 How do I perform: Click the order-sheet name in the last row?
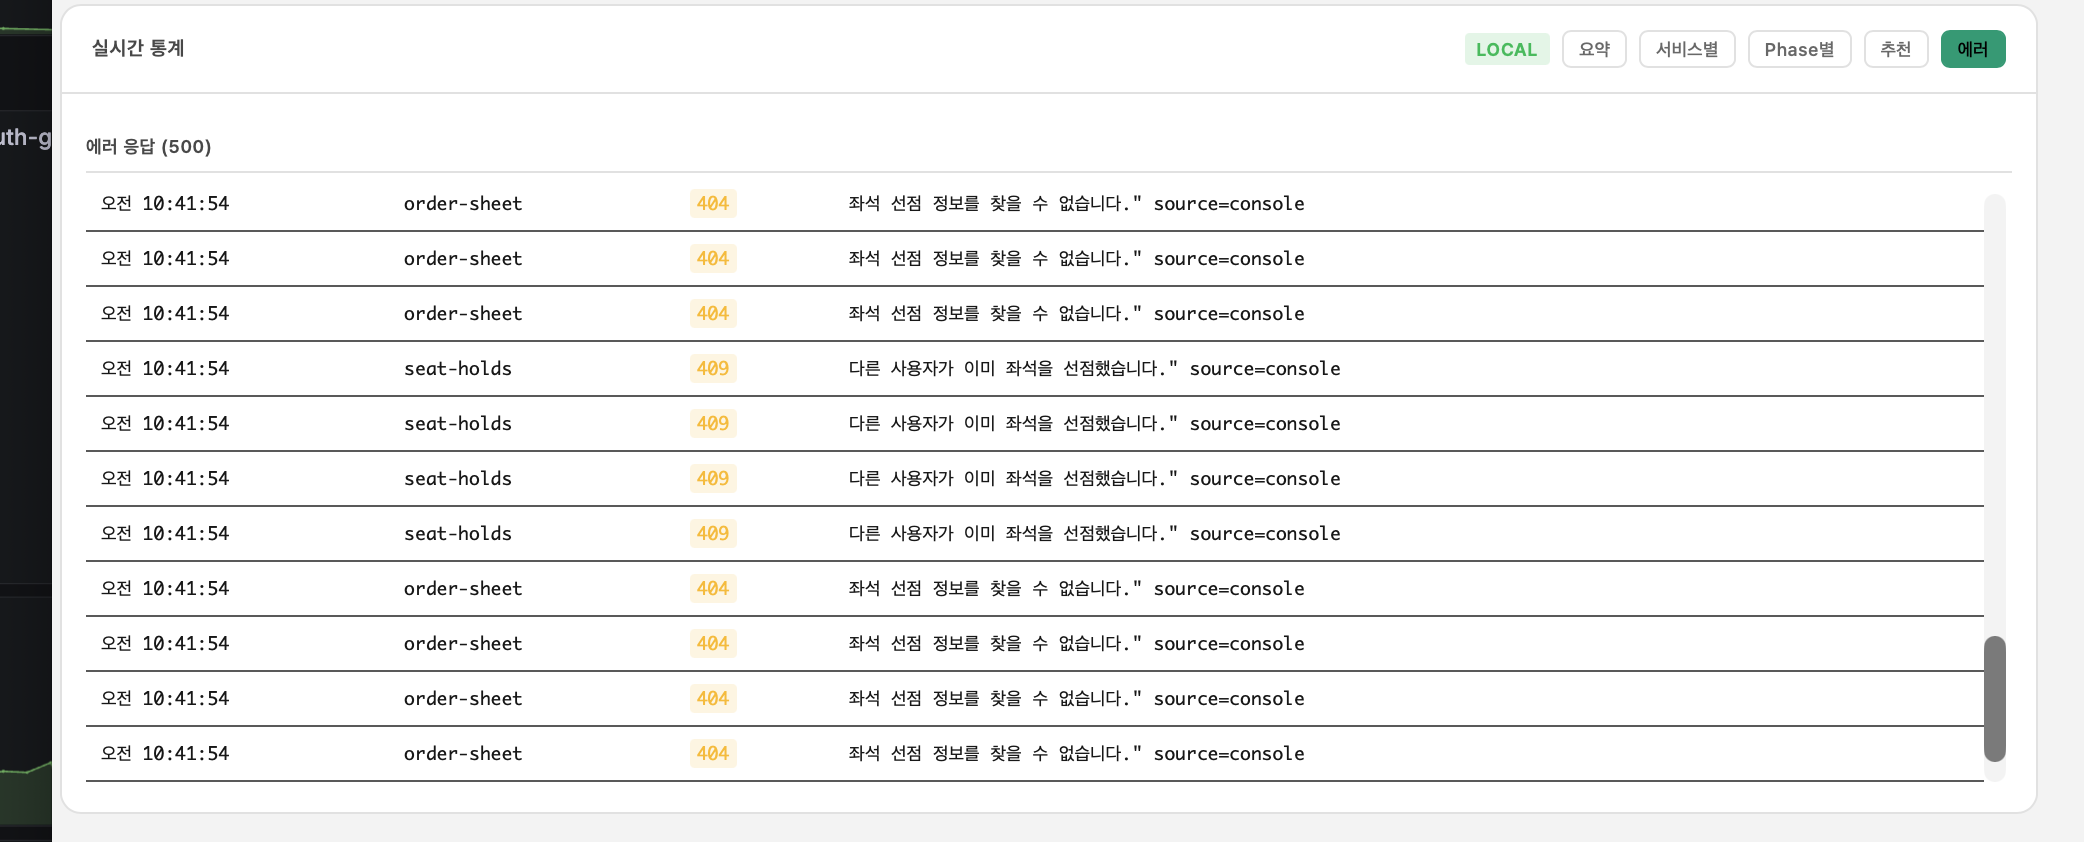pyautogui.click(x=463, y=754)
